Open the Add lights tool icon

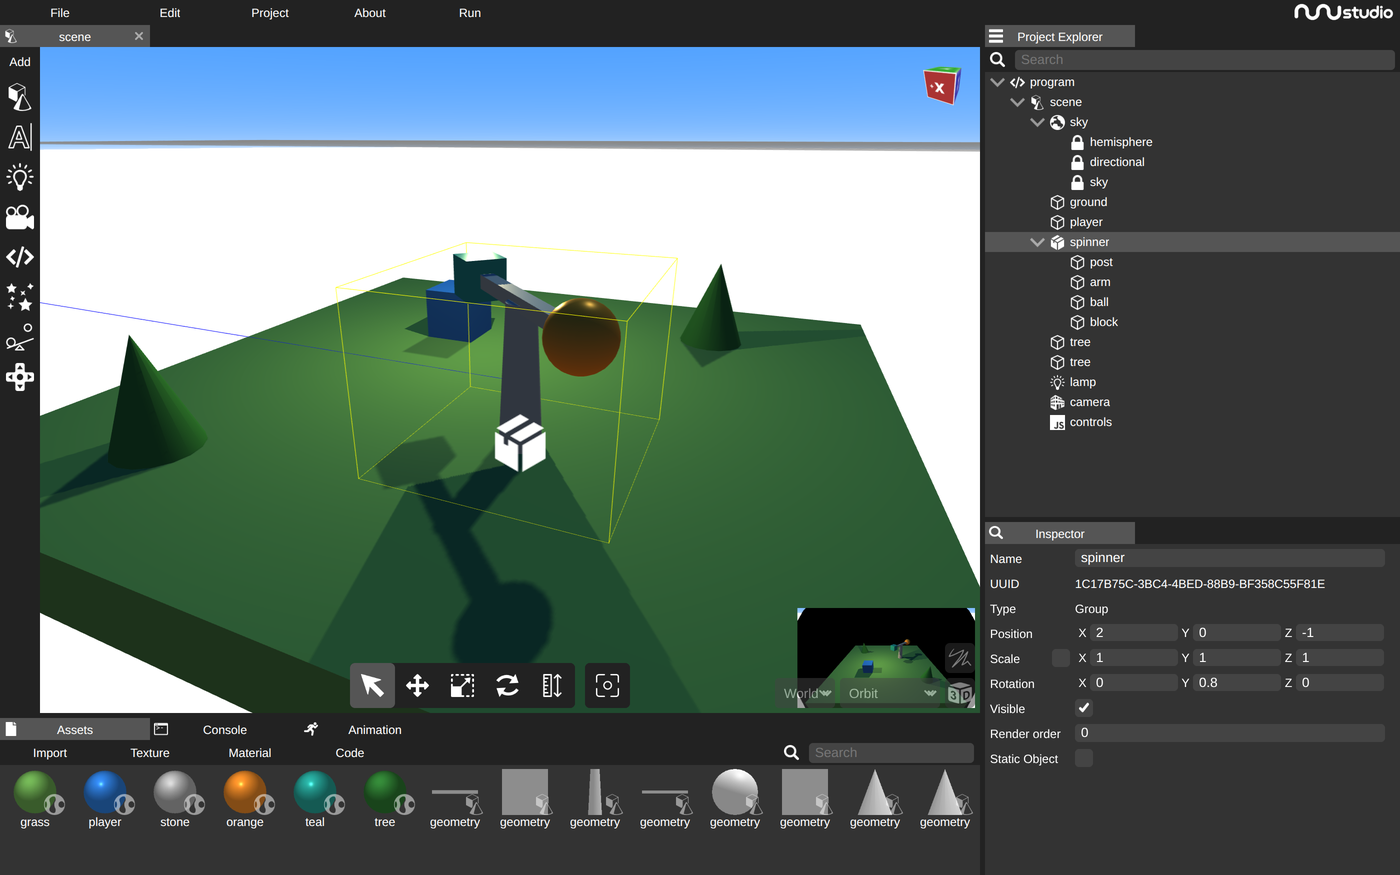19,177
